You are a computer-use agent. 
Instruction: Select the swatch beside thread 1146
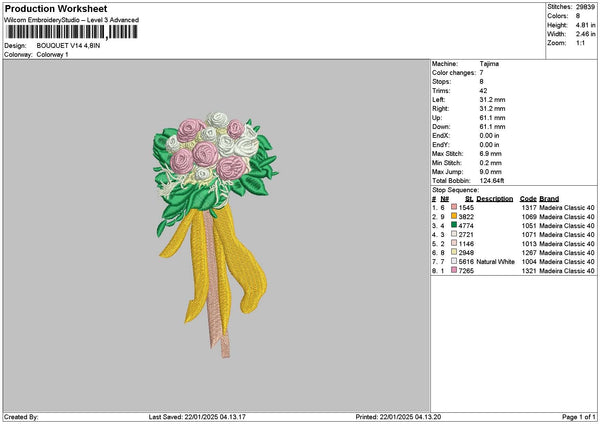pyautogui.click(x=454, y=243)
